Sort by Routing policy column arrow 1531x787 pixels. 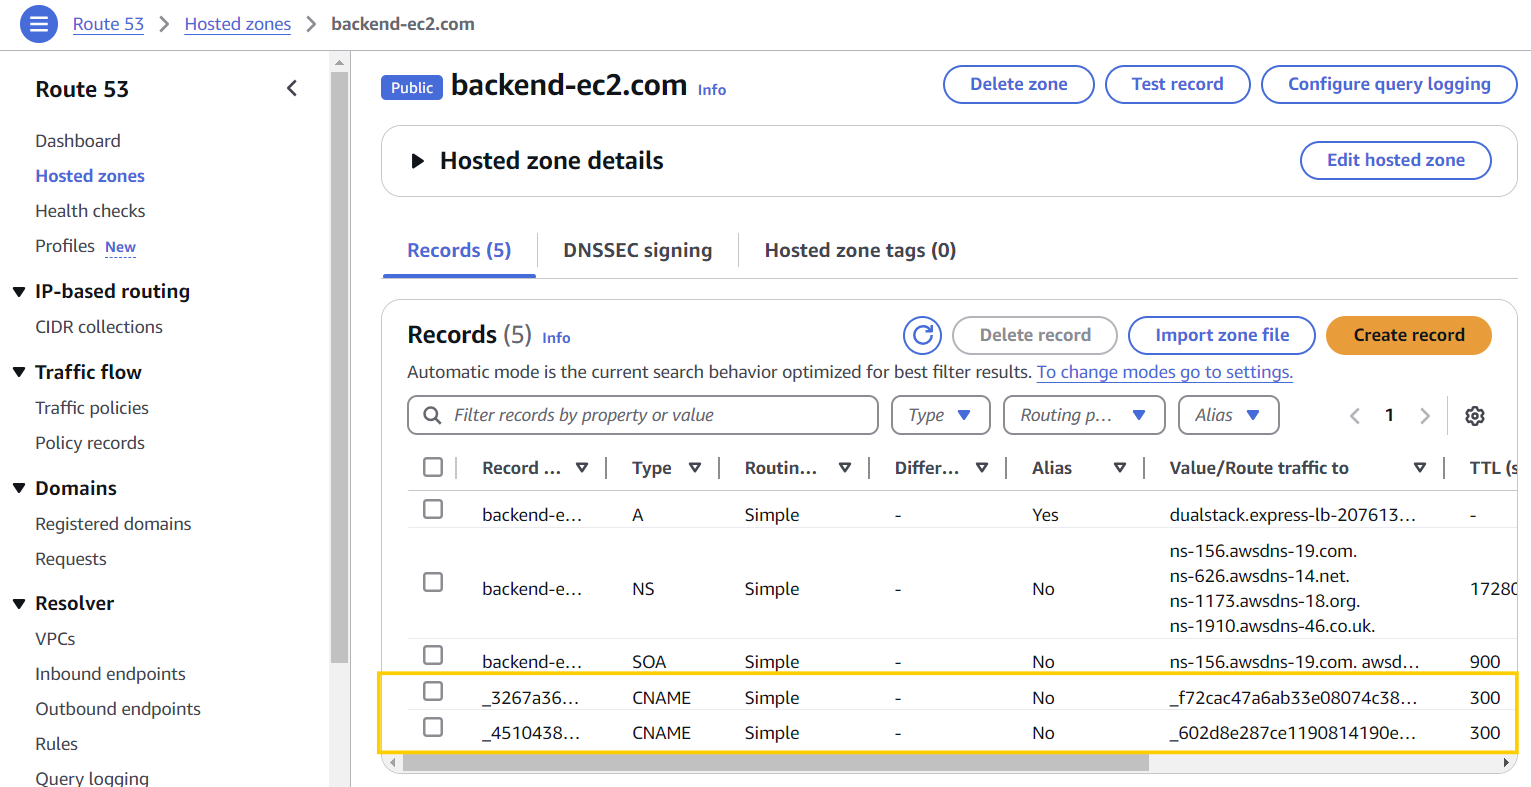click(845, 468)
